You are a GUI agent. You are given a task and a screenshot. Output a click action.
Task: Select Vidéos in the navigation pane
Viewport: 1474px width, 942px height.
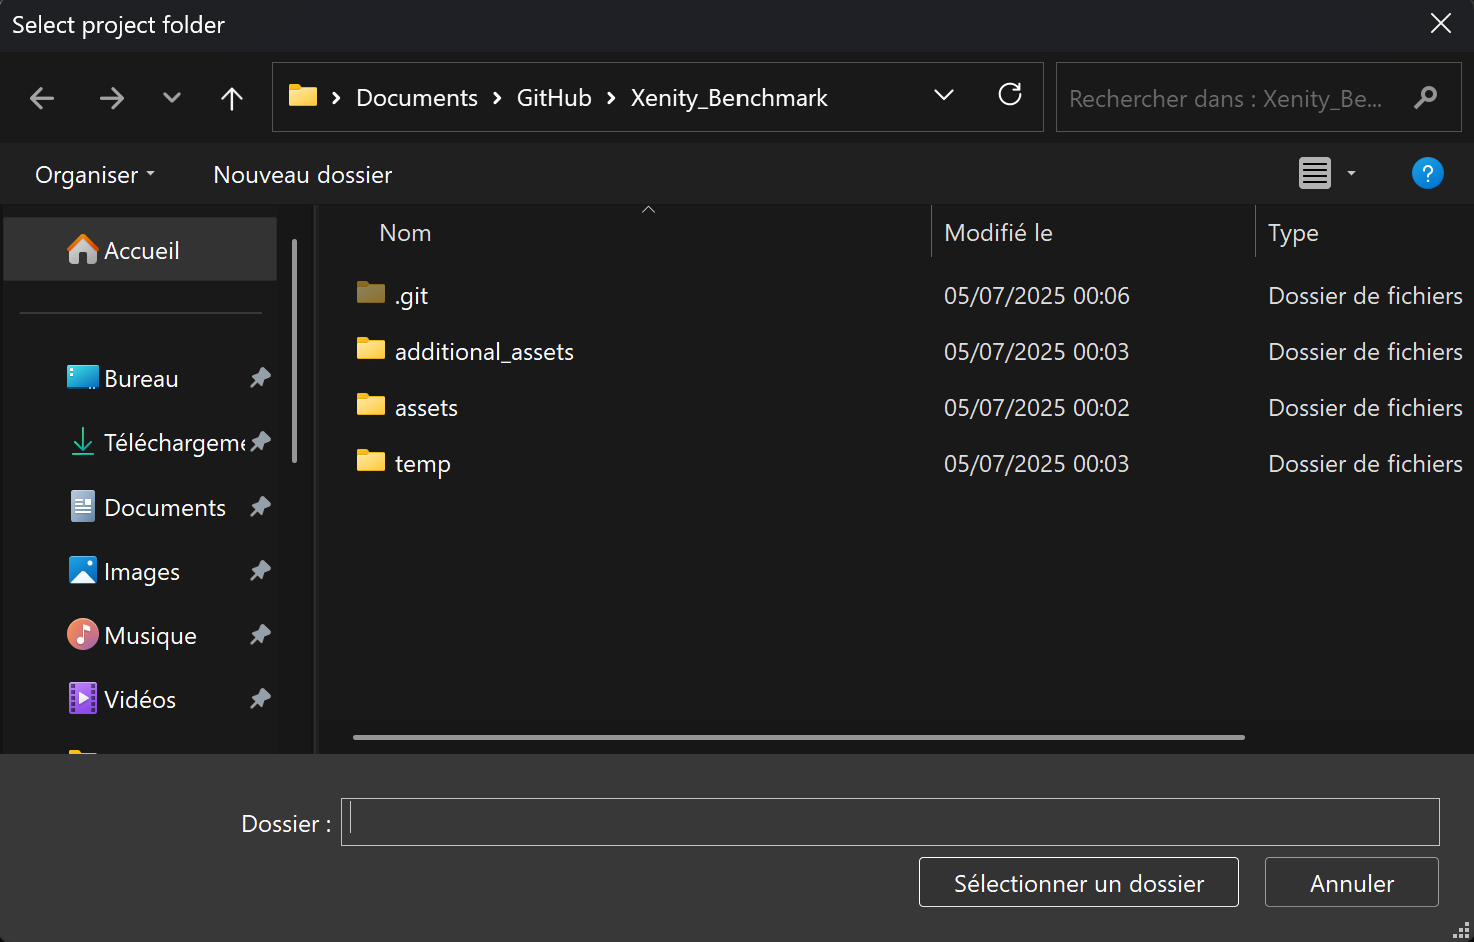coord(122,699)
